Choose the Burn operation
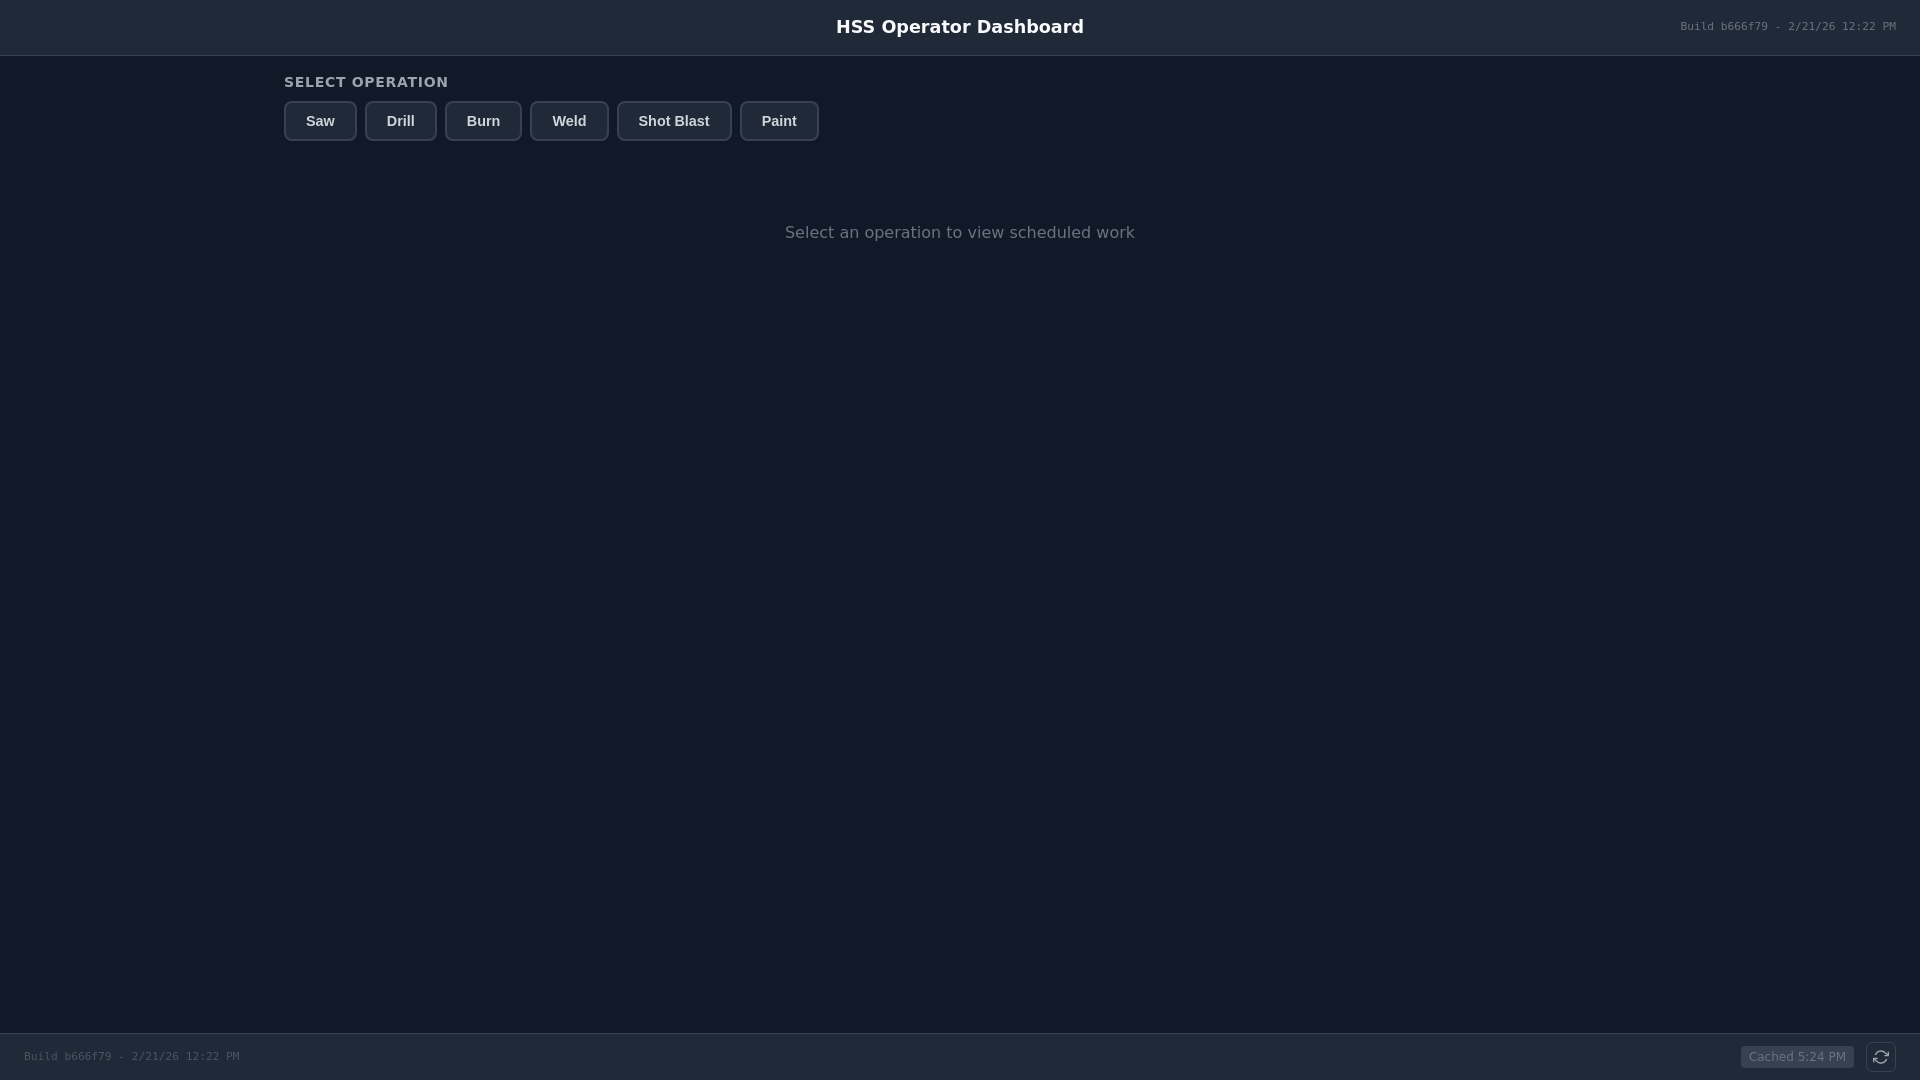The height and width of the screenshot is (1080, 1920). (483, 121)
